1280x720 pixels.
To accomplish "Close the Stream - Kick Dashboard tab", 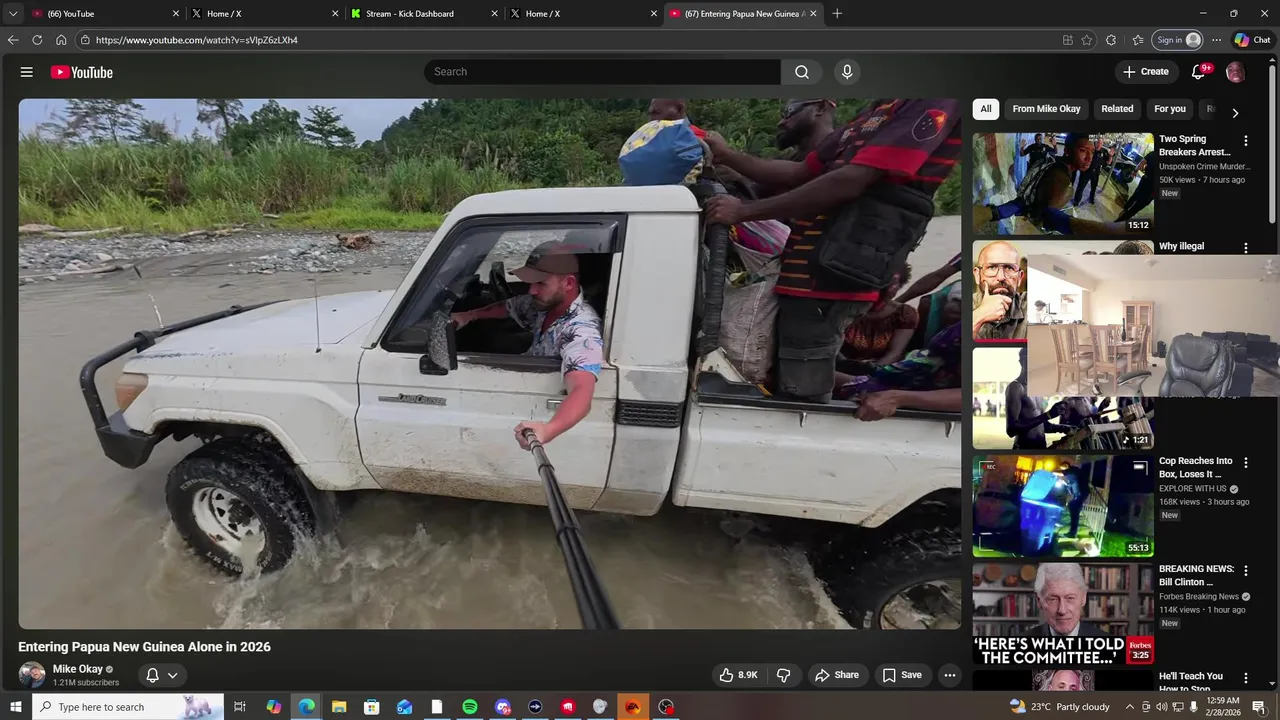I will tap(494, 14).
